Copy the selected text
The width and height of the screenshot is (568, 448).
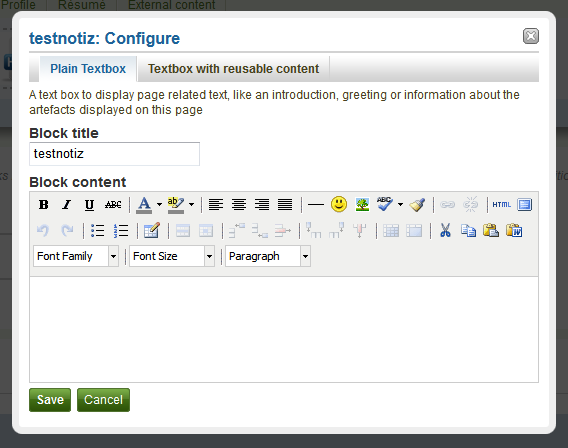468,231
